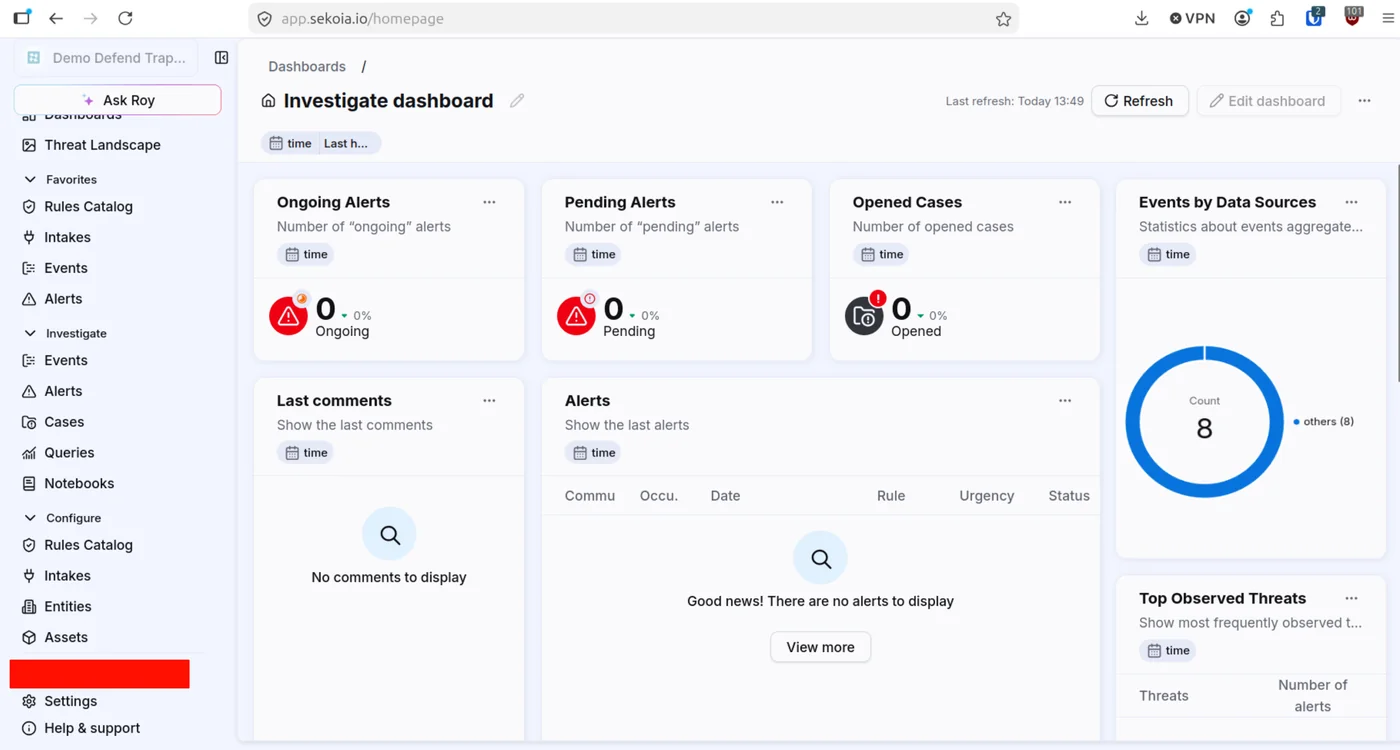Click the Assets cube icon
1400x750 pixels.
click(29, 638)
